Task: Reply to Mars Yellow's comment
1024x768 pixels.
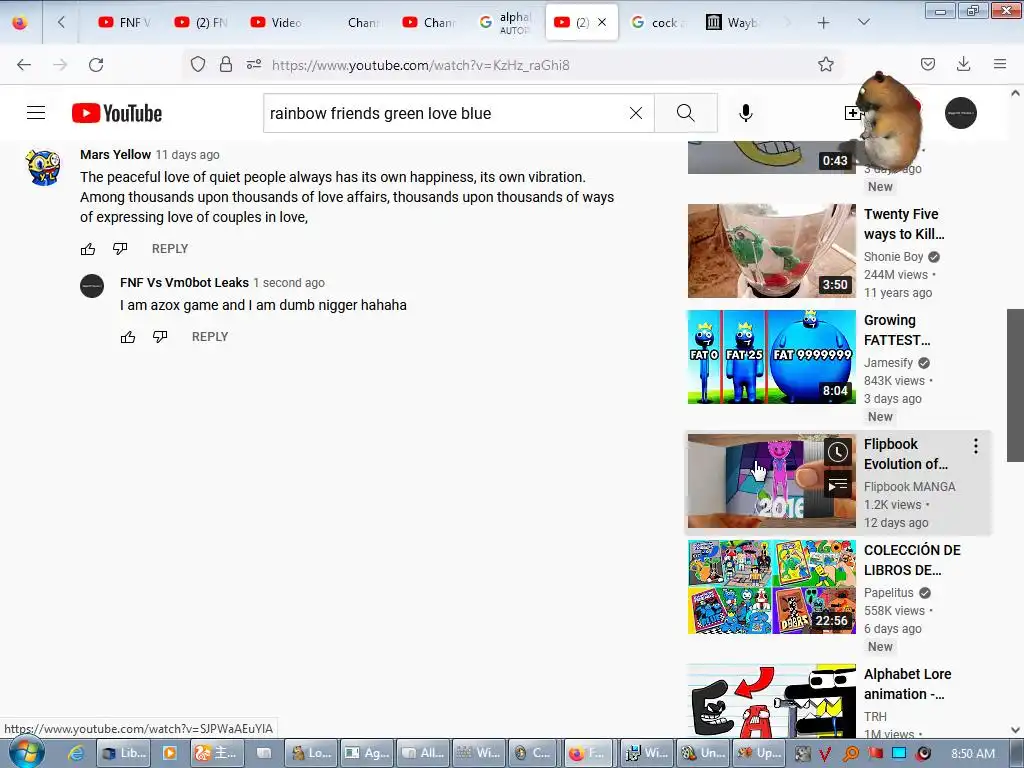Action: (x=170, y=249)
